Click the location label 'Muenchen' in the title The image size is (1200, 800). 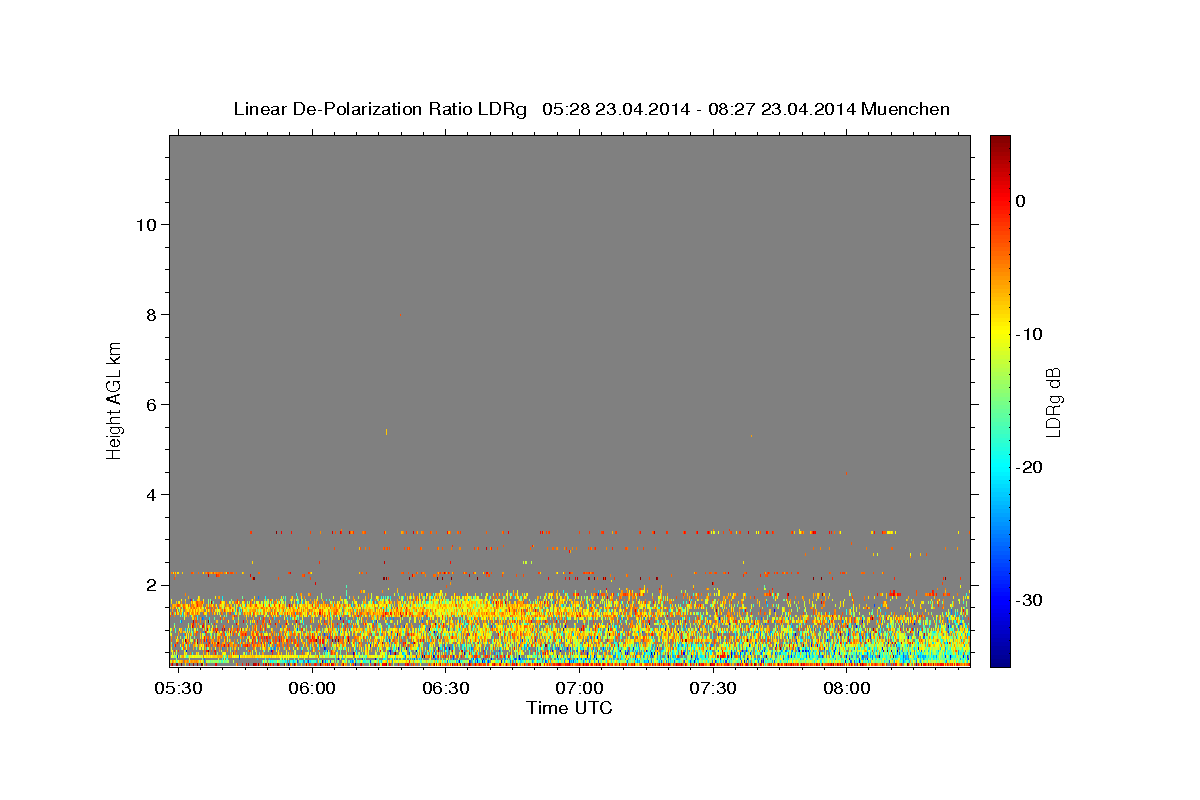tap(905, 109)
